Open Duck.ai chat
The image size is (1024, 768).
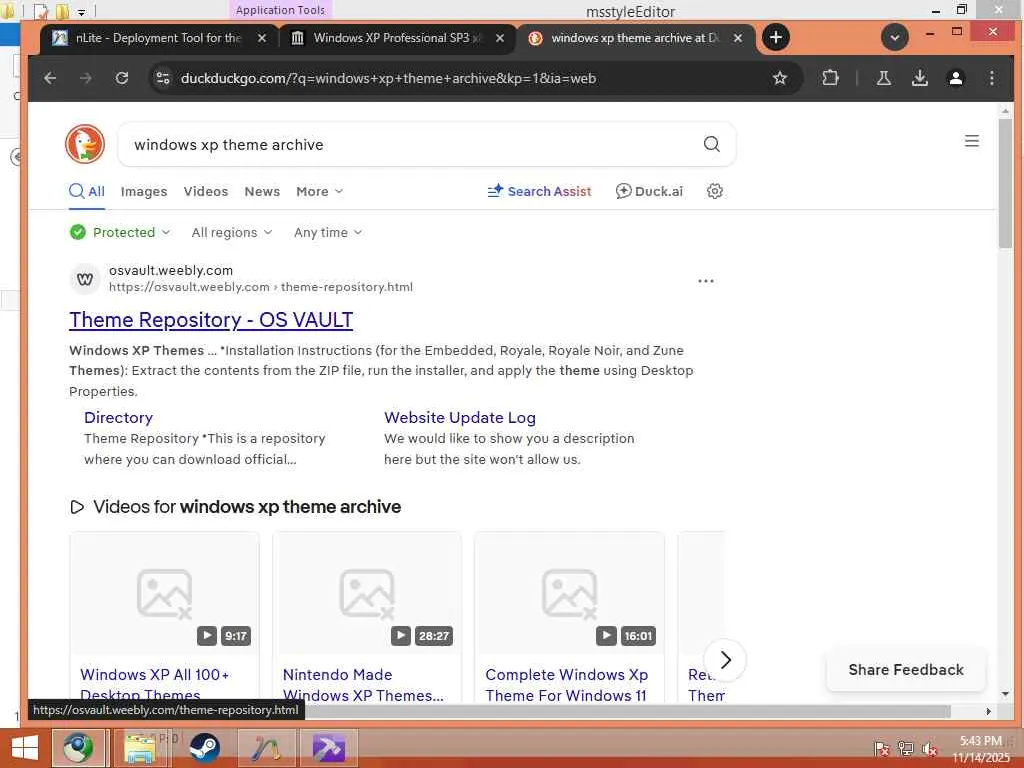pyautogui.click(x=649, y=191)
